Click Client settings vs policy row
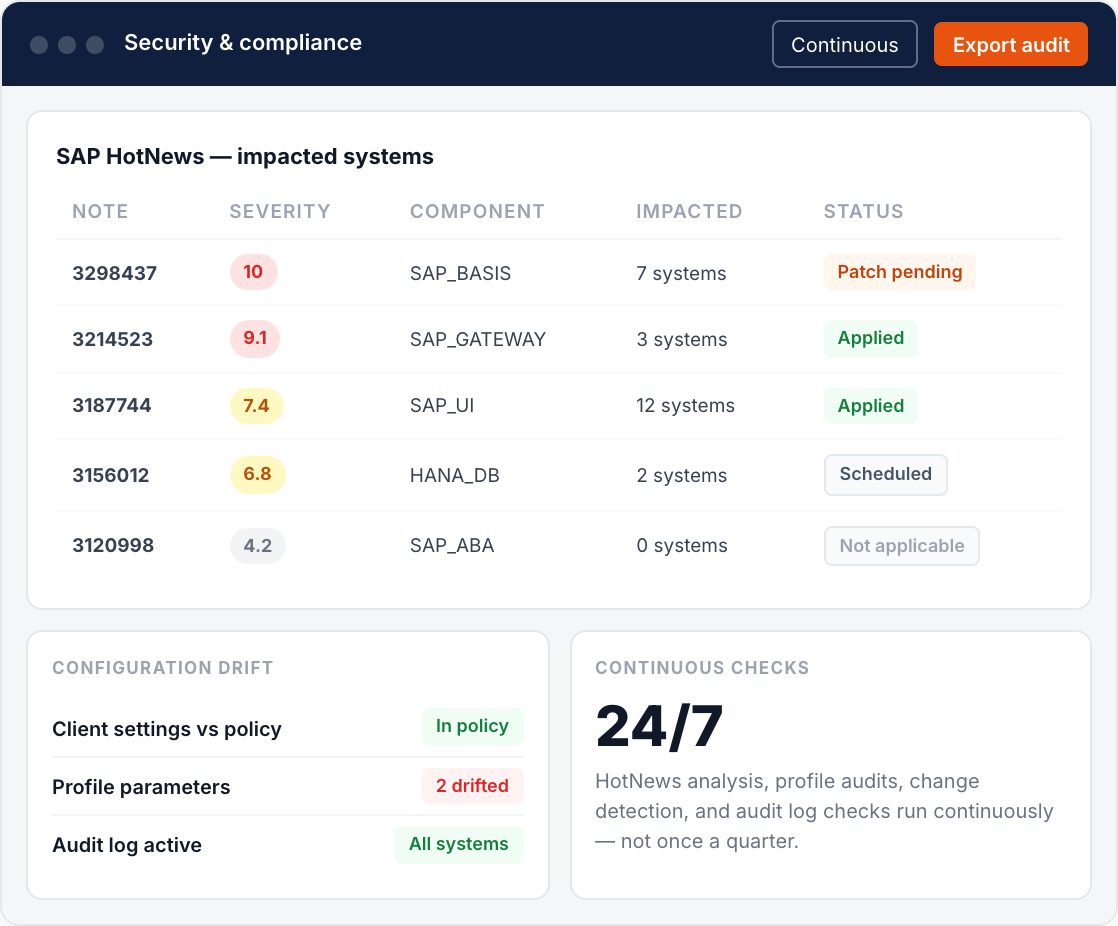1118x926 pixels. 288,728
